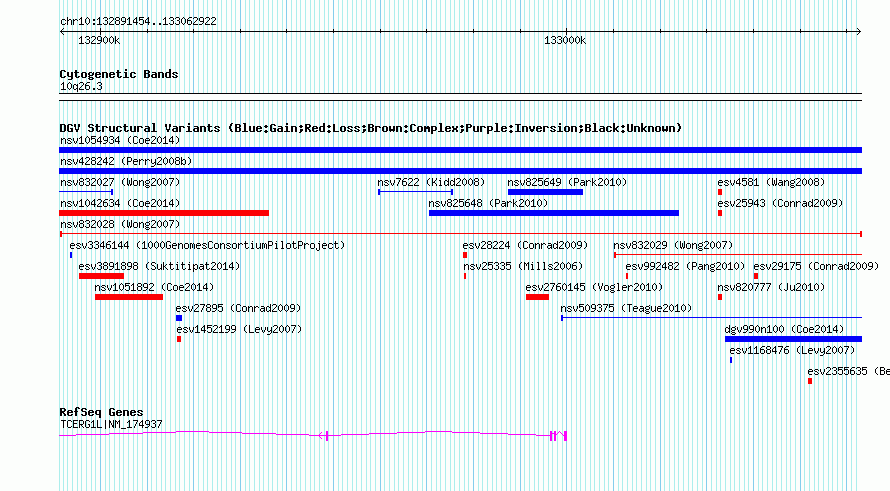Click the Cytogenetic Bands track heading
890x491 pixels.
click(119, 74)
